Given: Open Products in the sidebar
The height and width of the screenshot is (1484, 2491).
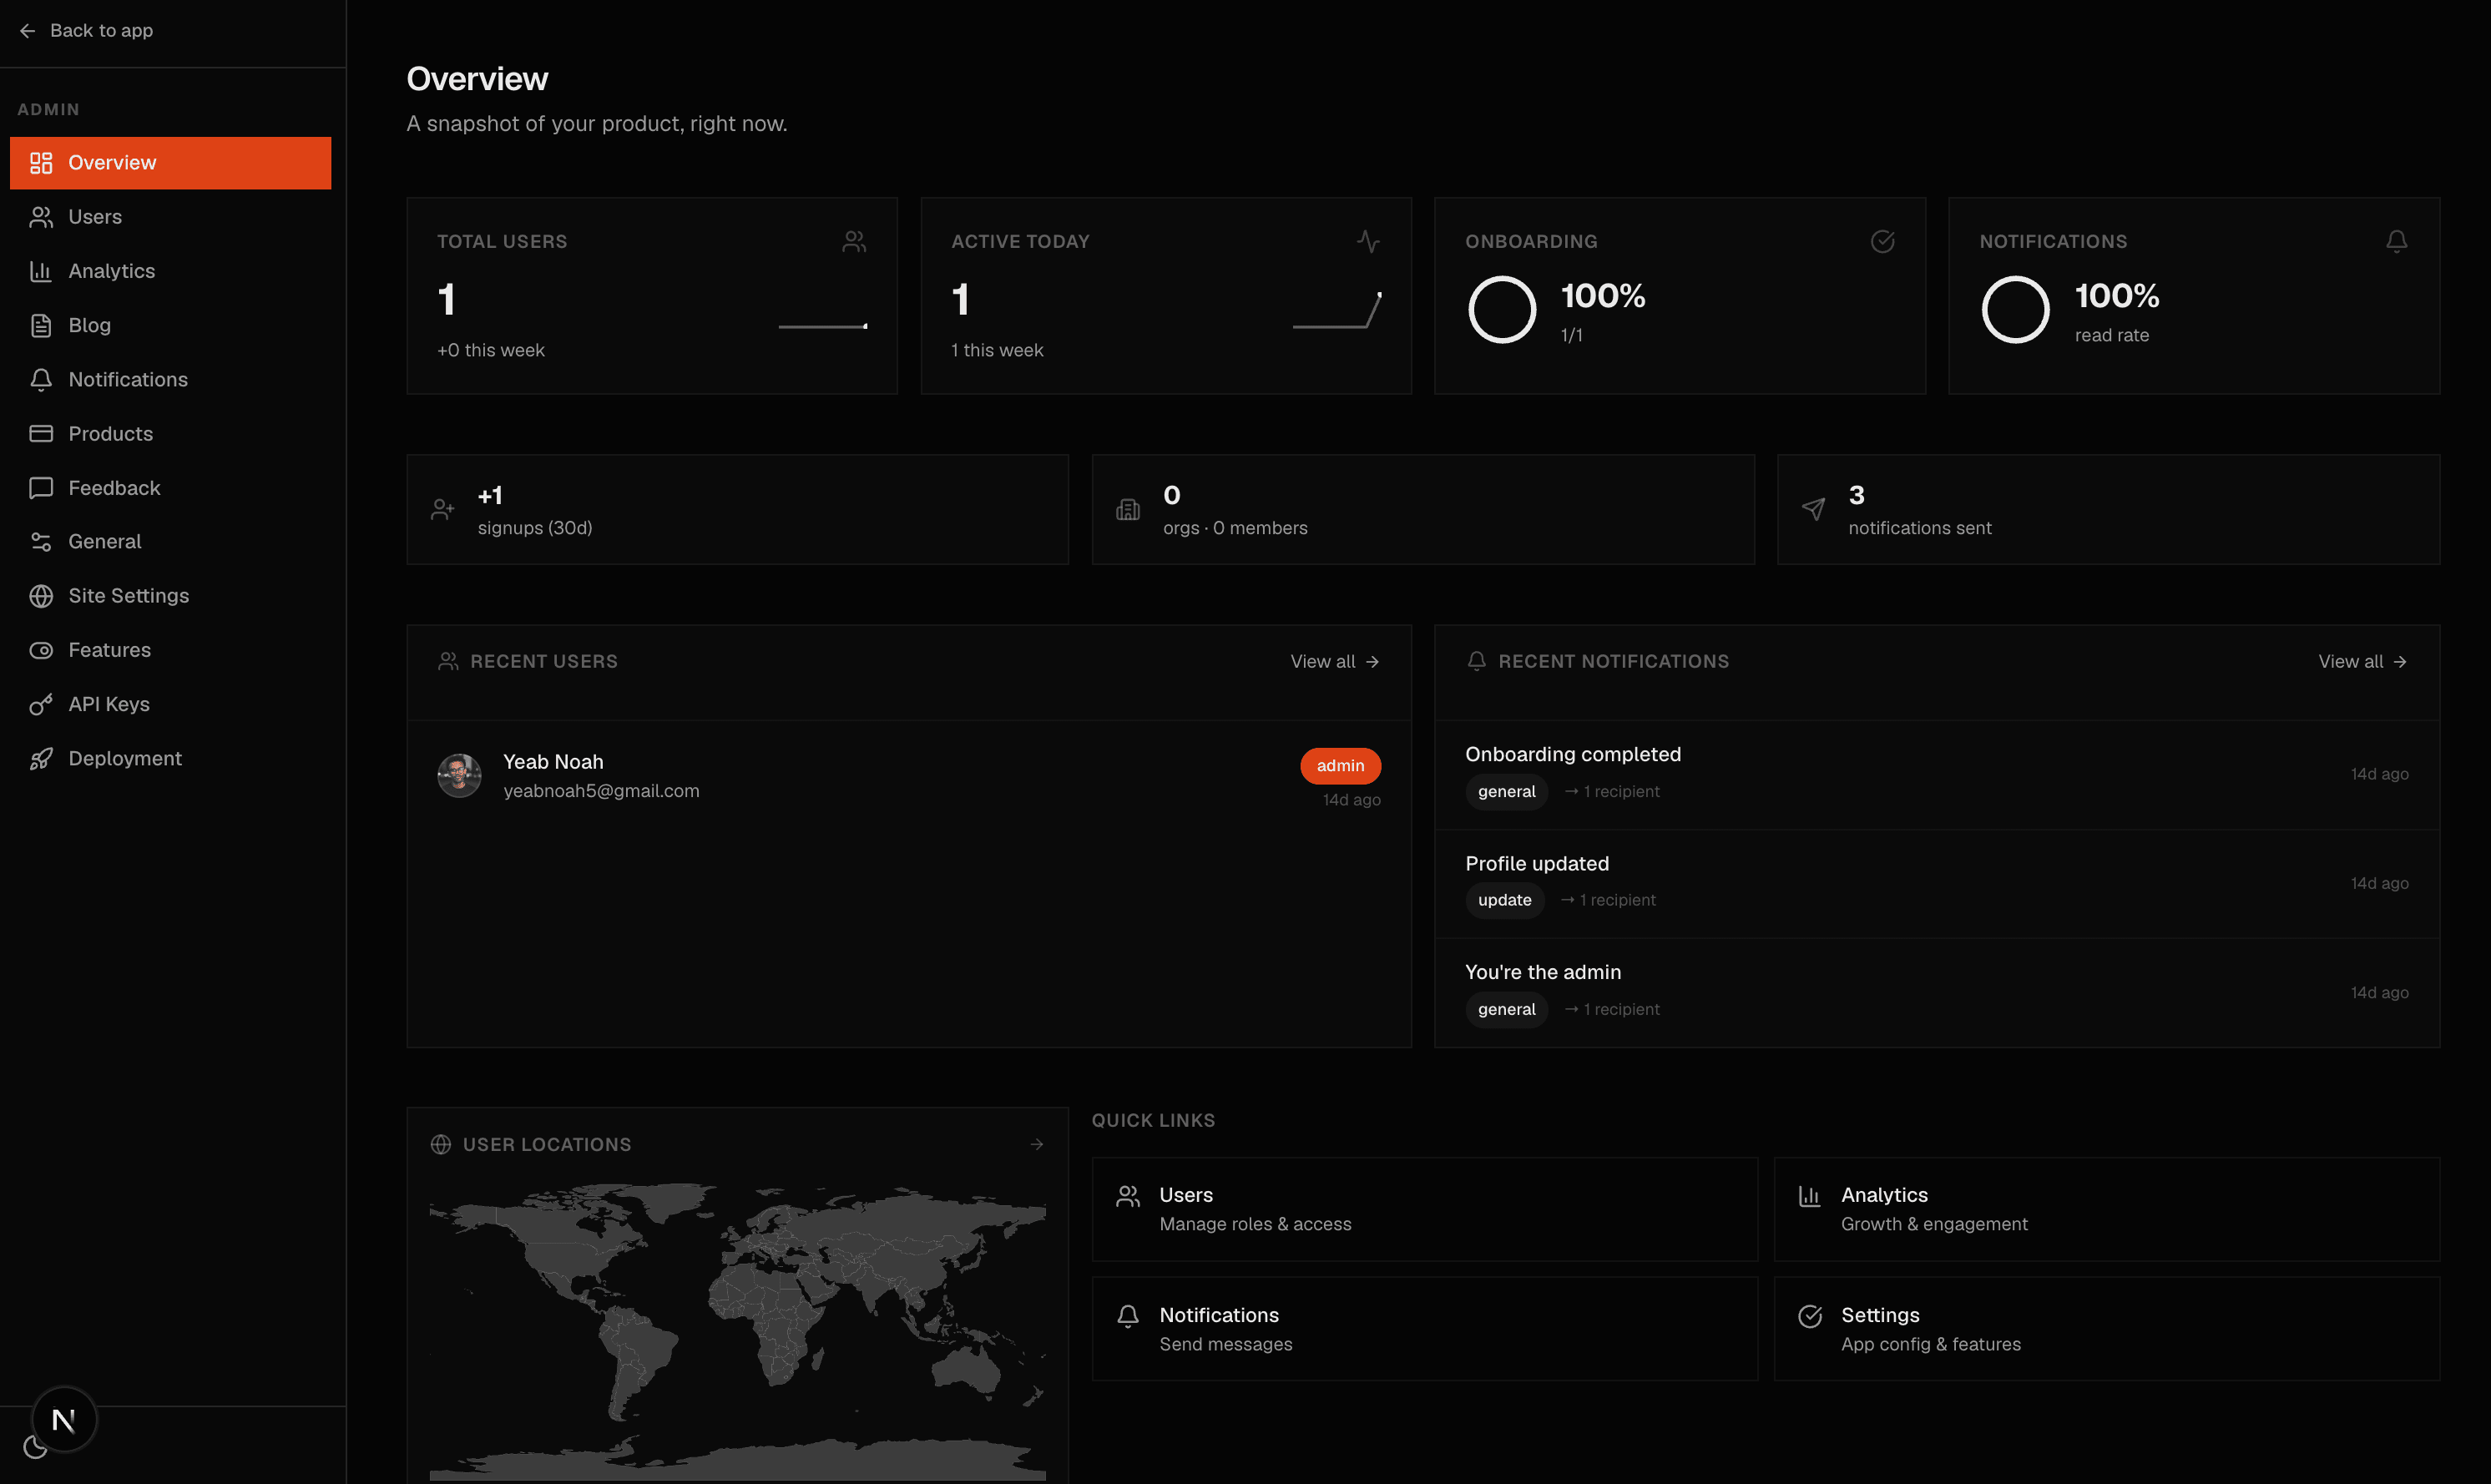Looking at the screenshot, I should point(170,433).
